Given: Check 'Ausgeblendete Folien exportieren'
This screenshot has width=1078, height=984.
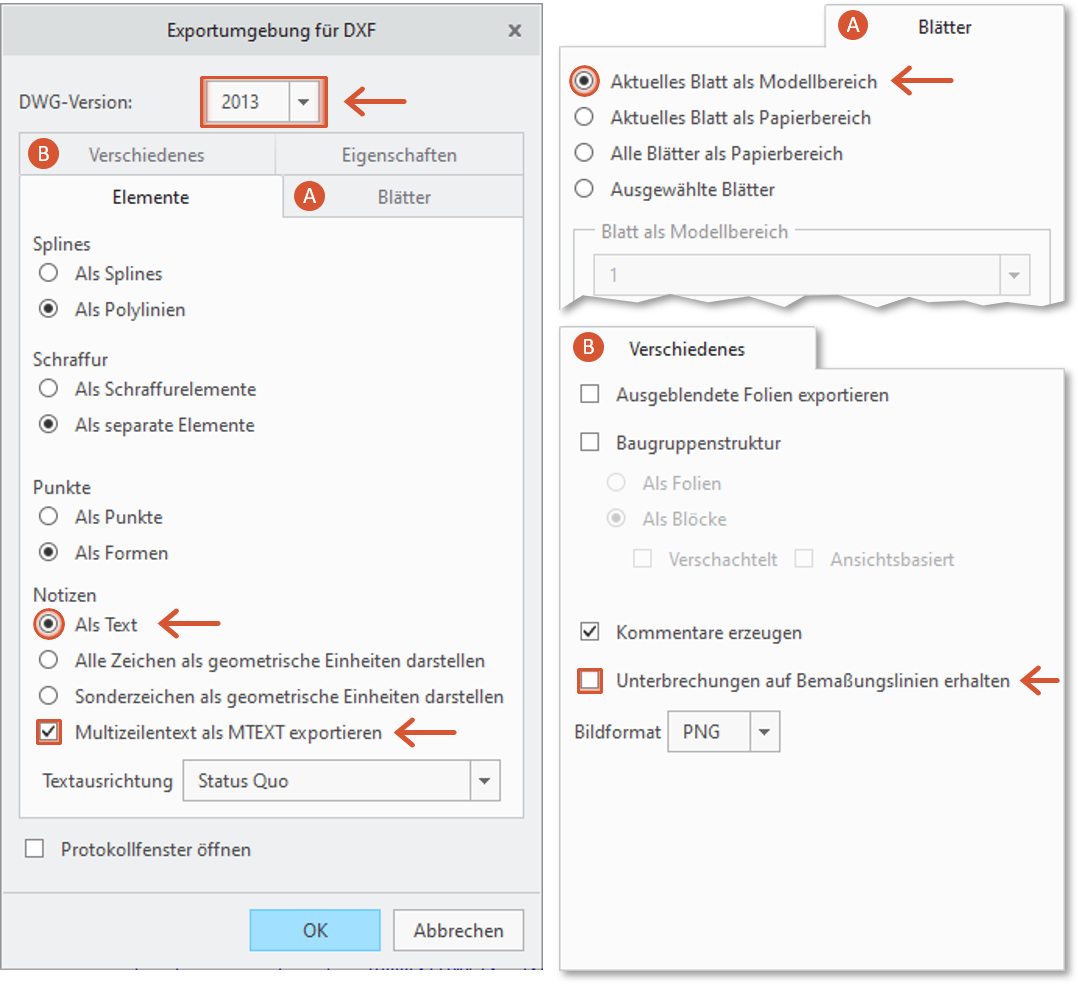Looking at the screenshot, I should point(590,395).
